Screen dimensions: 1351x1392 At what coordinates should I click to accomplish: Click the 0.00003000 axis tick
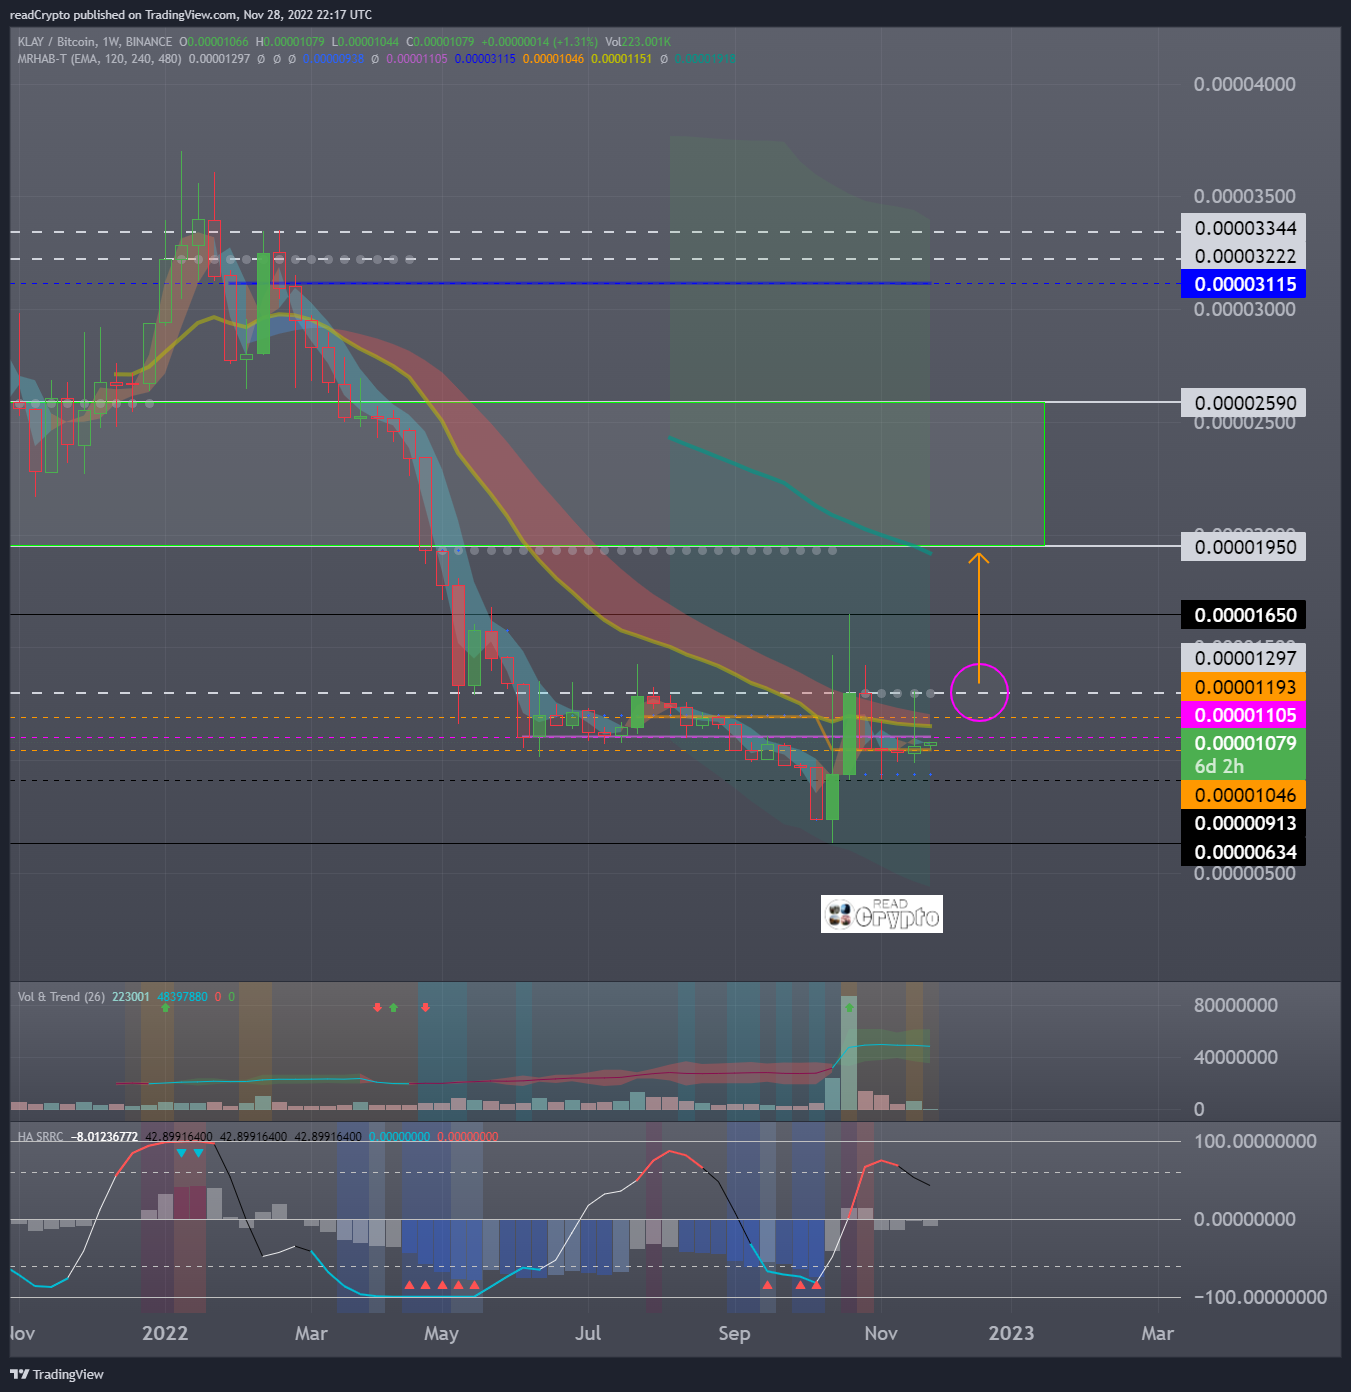pyautogui.click(x=1244, y=309)
